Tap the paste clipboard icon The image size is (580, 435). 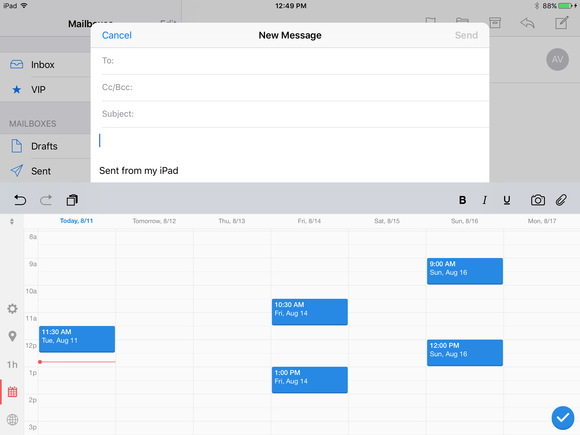click(72, 200)
